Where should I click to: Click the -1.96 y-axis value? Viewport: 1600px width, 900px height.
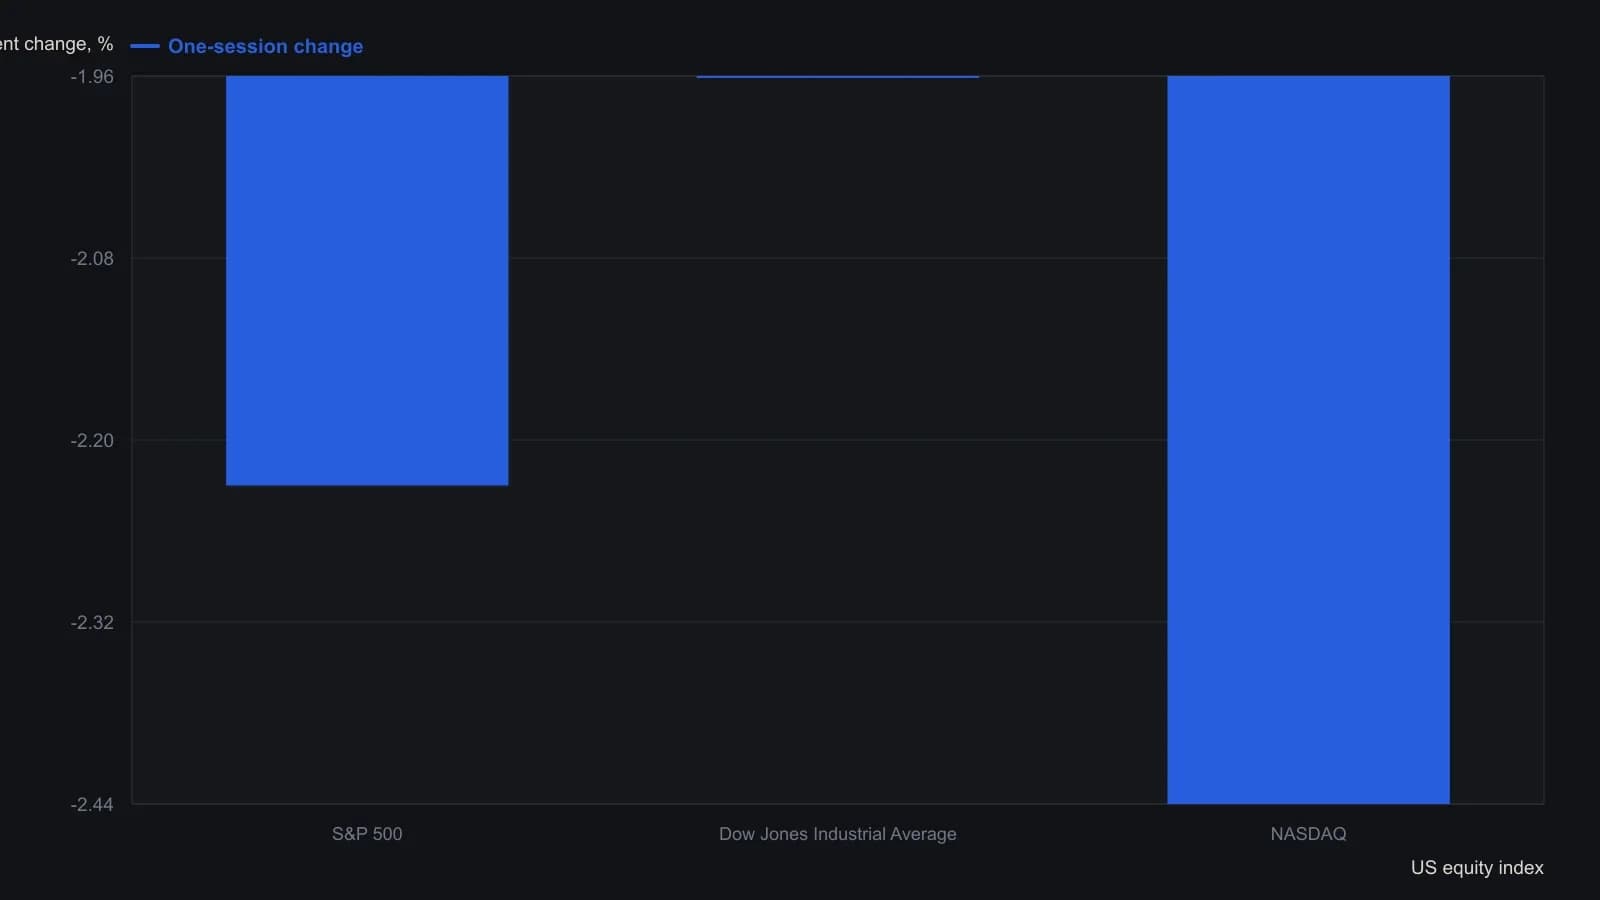coord(92,77)
